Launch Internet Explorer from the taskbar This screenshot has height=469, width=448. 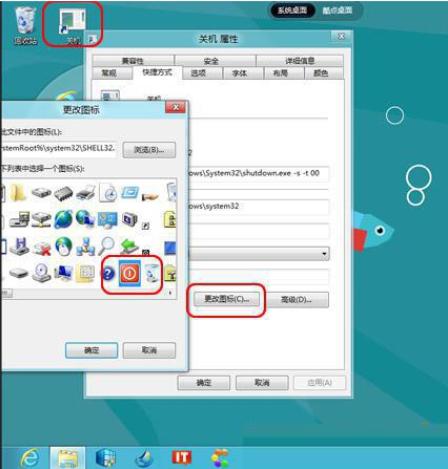point(30,457)
